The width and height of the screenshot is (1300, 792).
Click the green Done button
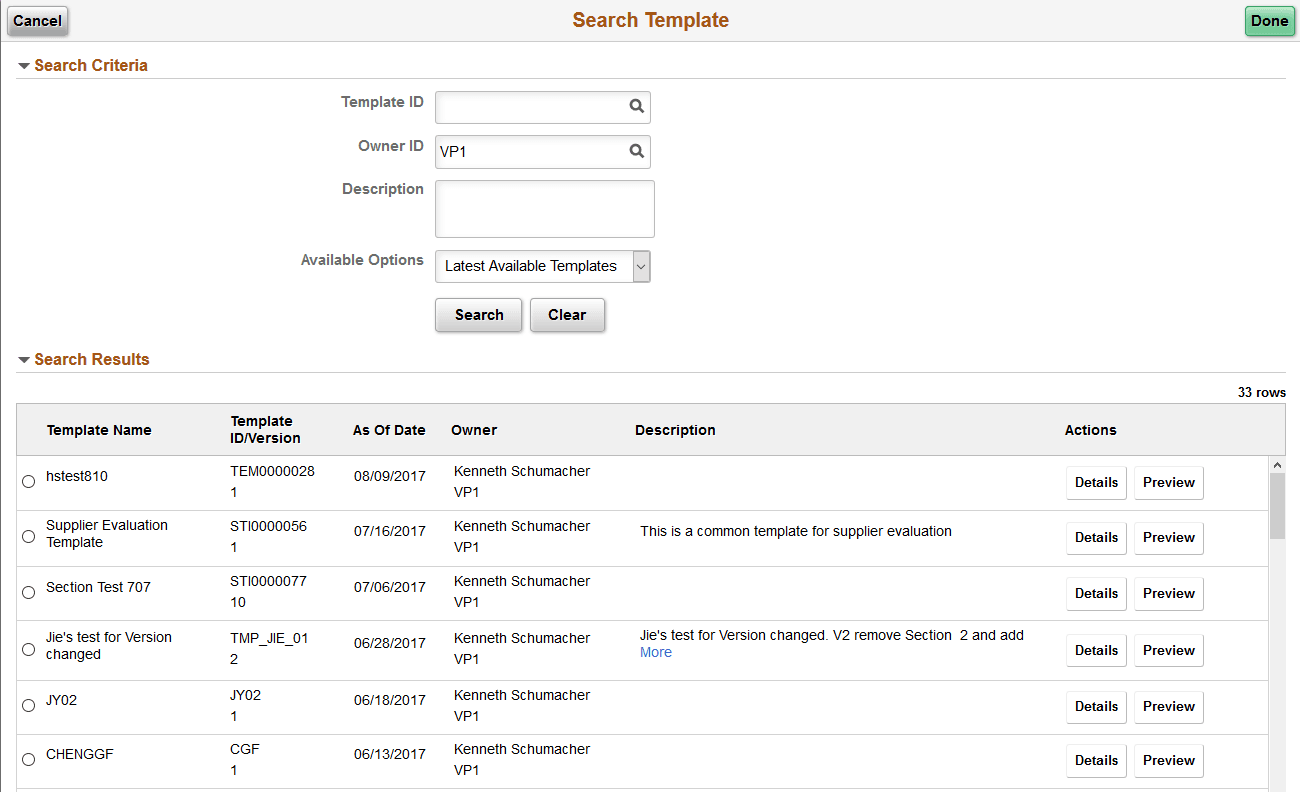[1269, 20]
